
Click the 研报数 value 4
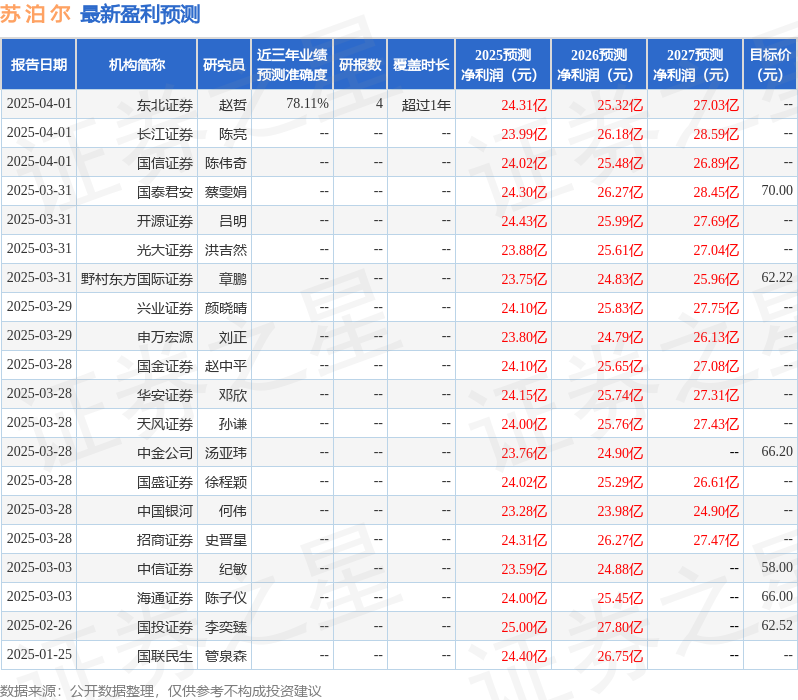click(x=379, y=103)
